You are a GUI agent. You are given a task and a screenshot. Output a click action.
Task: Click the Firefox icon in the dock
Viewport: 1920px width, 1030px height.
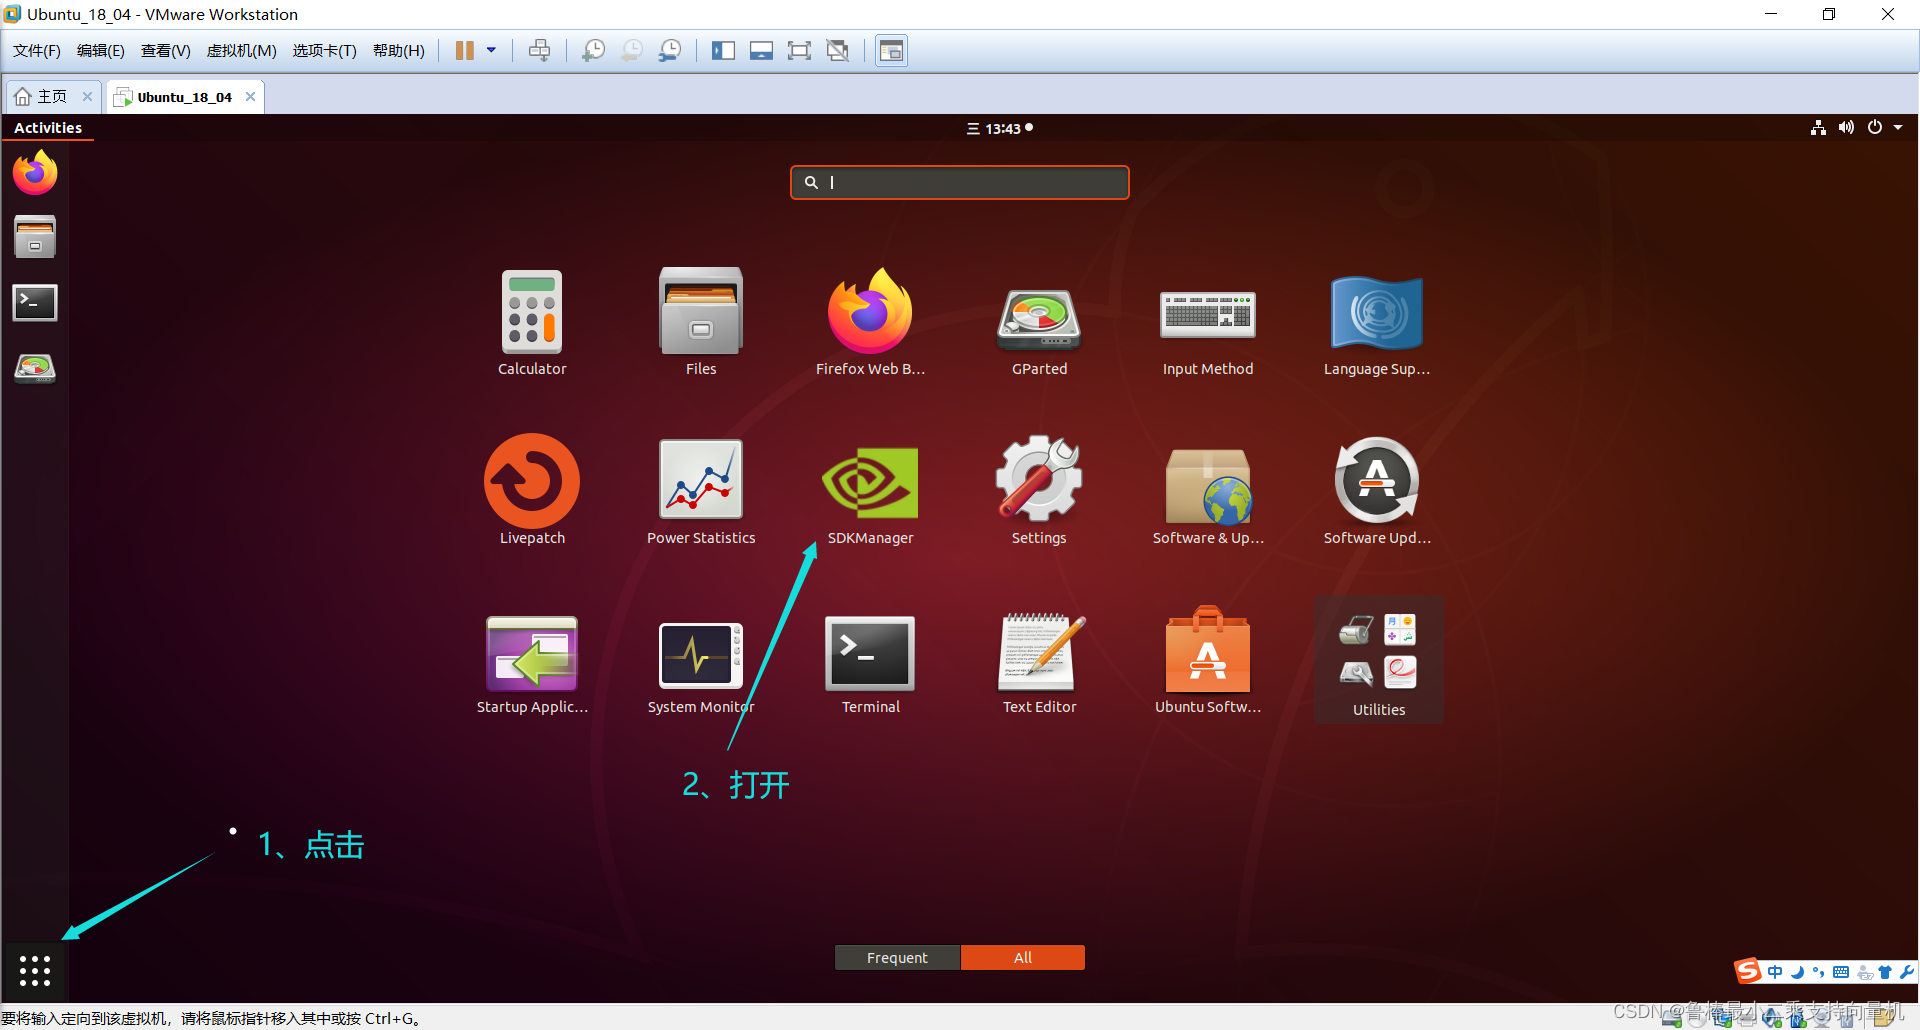pyautogui.click(x=35, y=173)
